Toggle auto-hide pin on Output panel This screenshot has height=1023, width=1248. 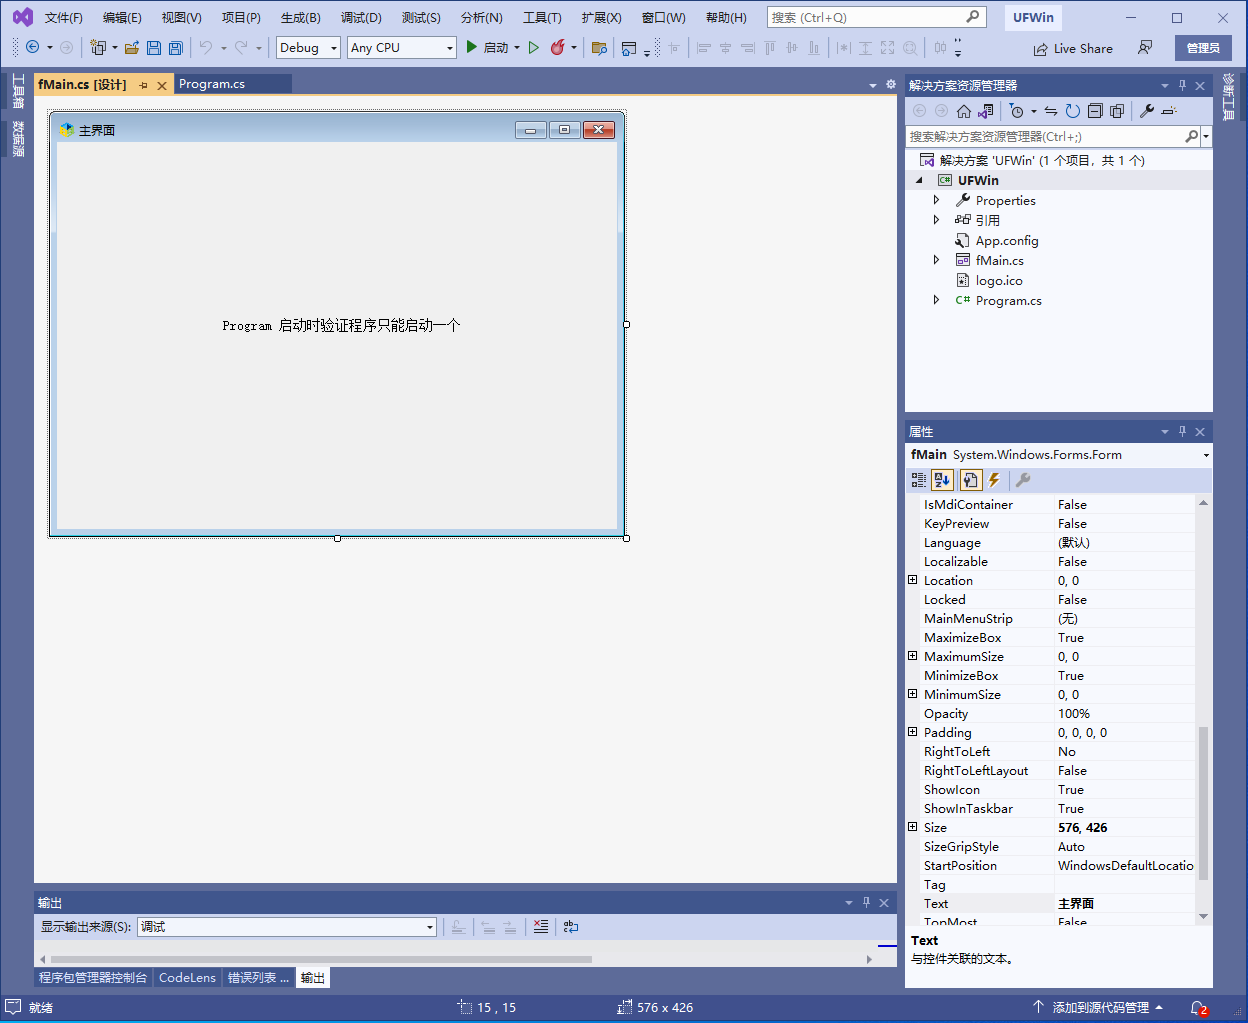tap(866, 902)
